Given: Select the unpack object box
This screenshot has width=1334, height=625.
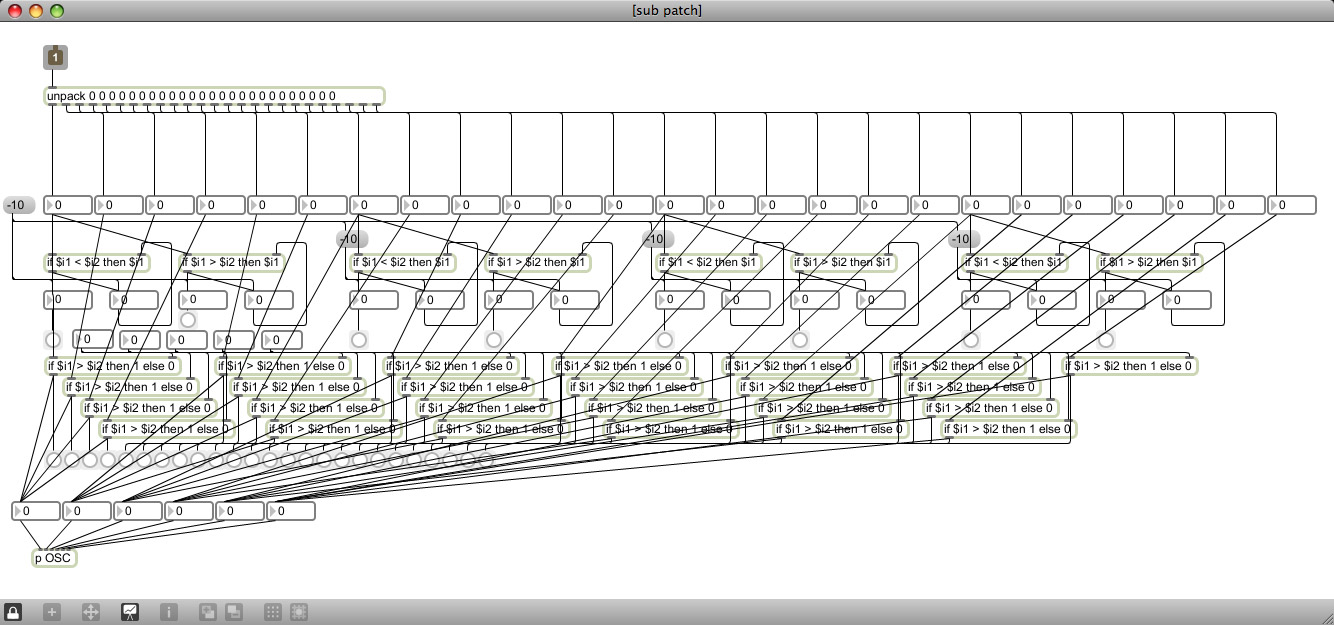Looking at the screenshot, I should pos(214,96).
